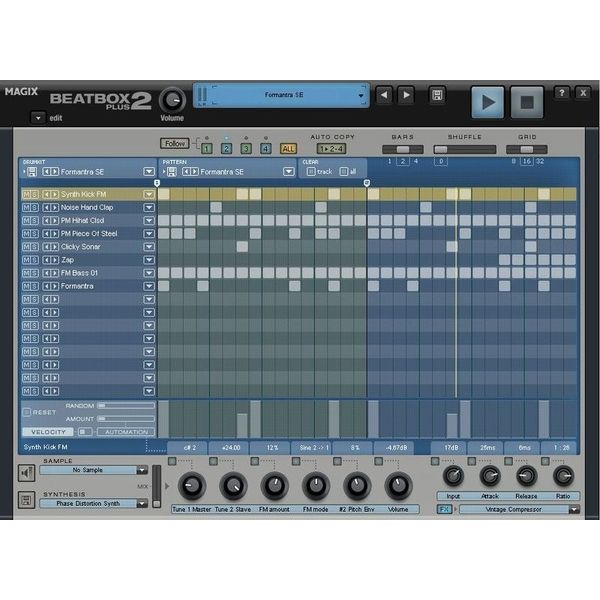The image size is (600, 600).
Task: Solo the Noise Hand Clap track
Action: [x=35, y=207]
